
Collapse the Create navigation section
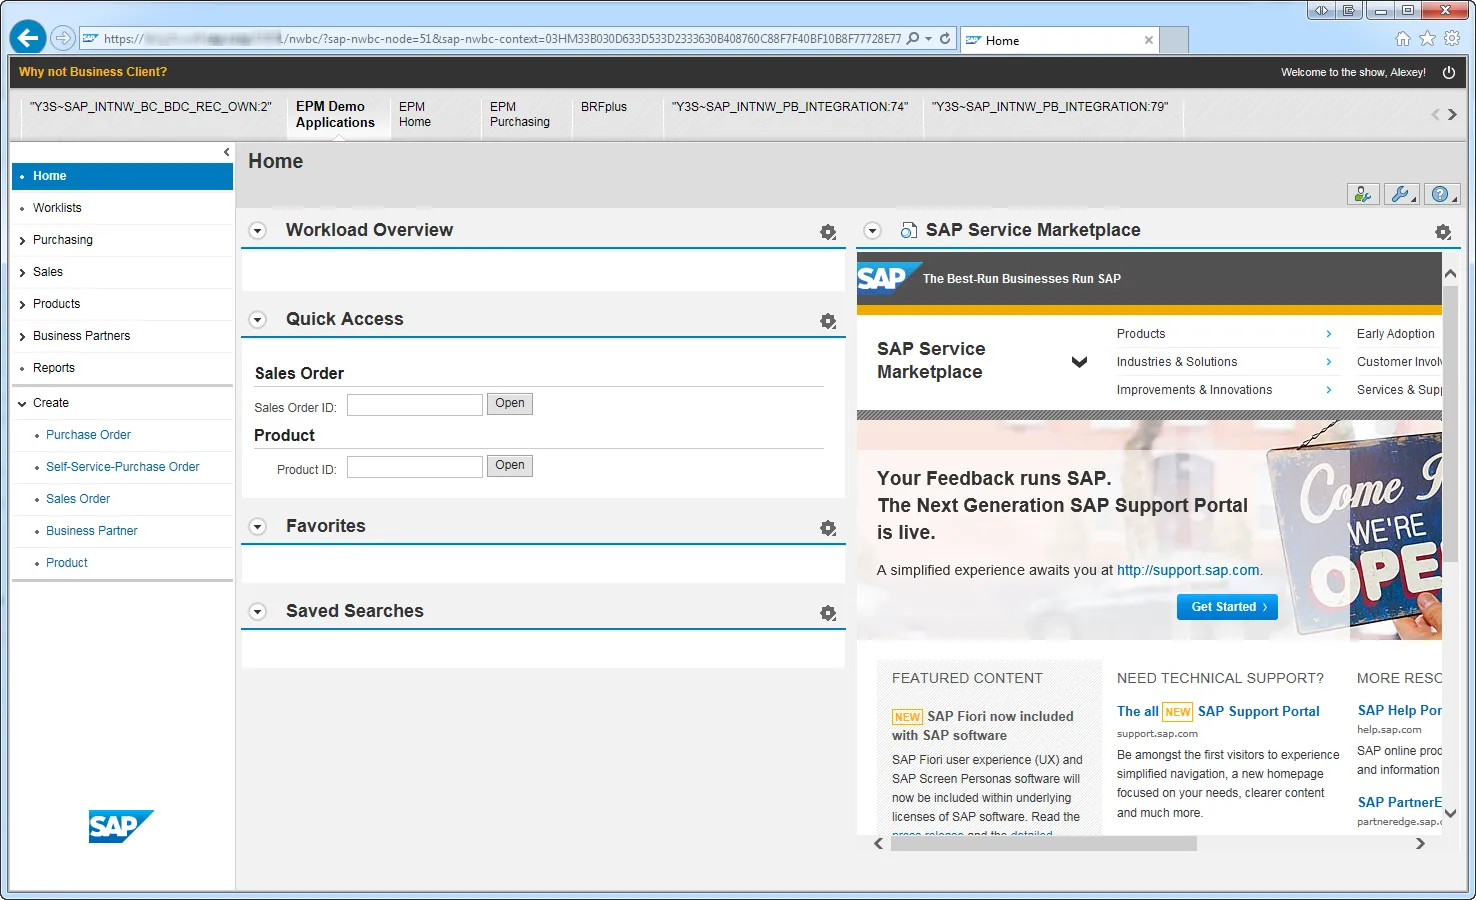tap(22, 404)
